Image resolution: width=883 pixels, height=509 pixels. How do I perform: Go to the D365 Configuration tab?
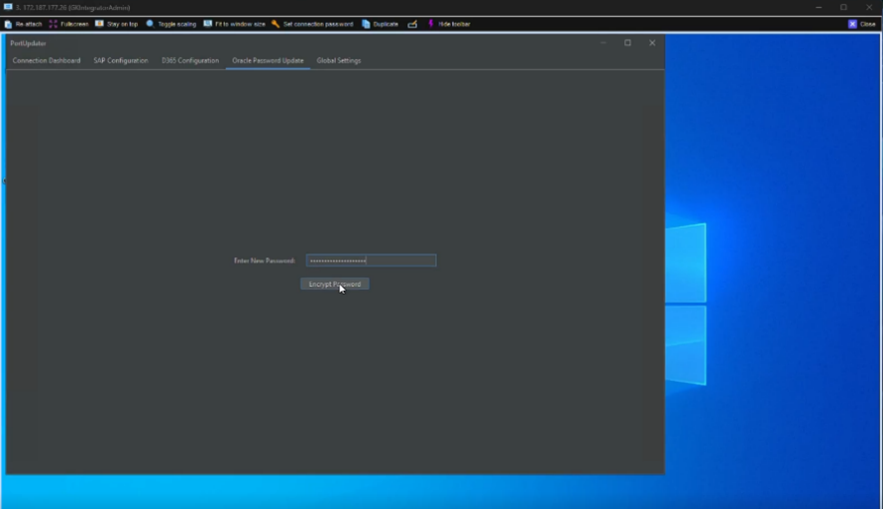tap(190, 61)
